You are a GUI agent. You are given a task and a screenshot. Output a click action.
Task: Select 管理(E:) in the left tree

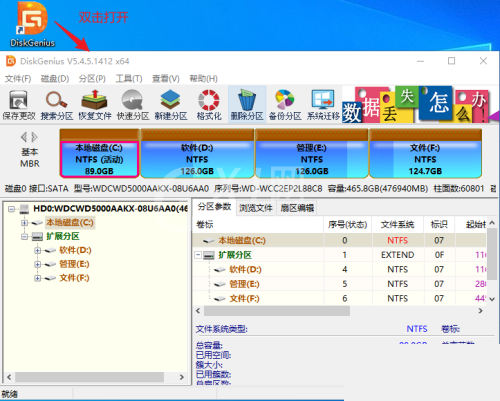click(74, 264)
